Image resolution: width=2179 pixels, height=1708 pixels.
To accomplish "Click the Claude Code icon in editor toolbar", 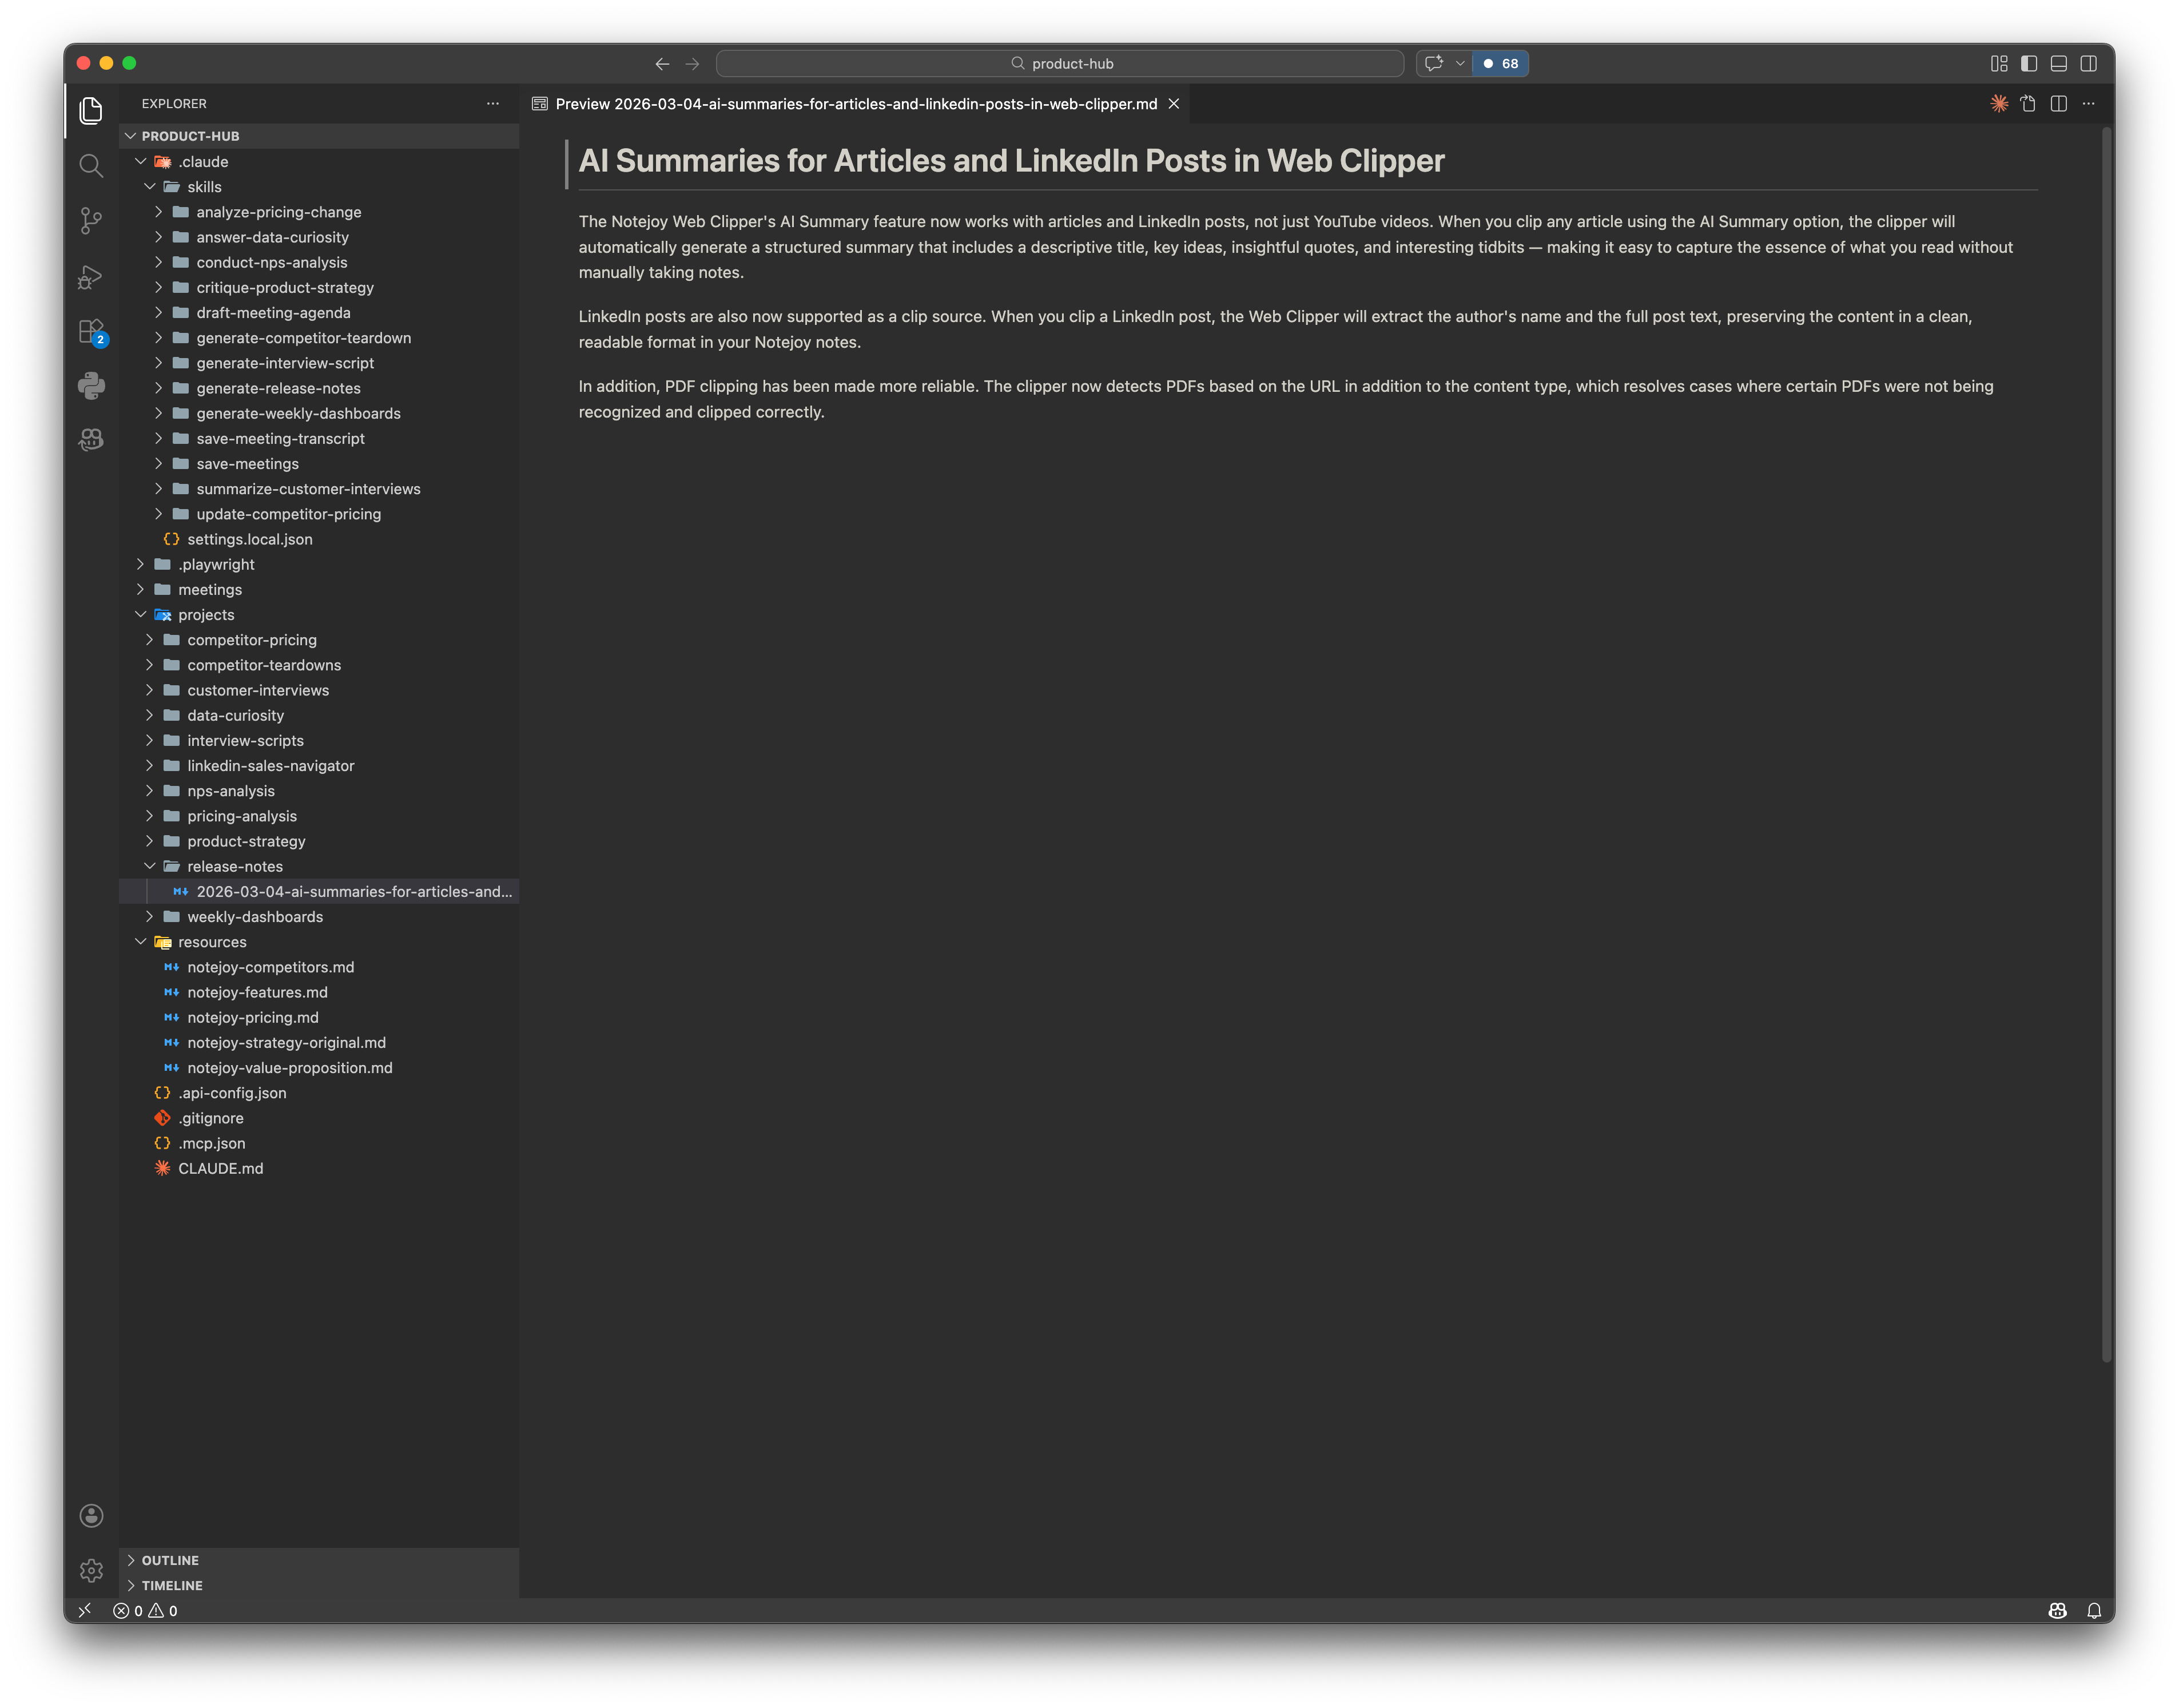I will click(1999, 104).
